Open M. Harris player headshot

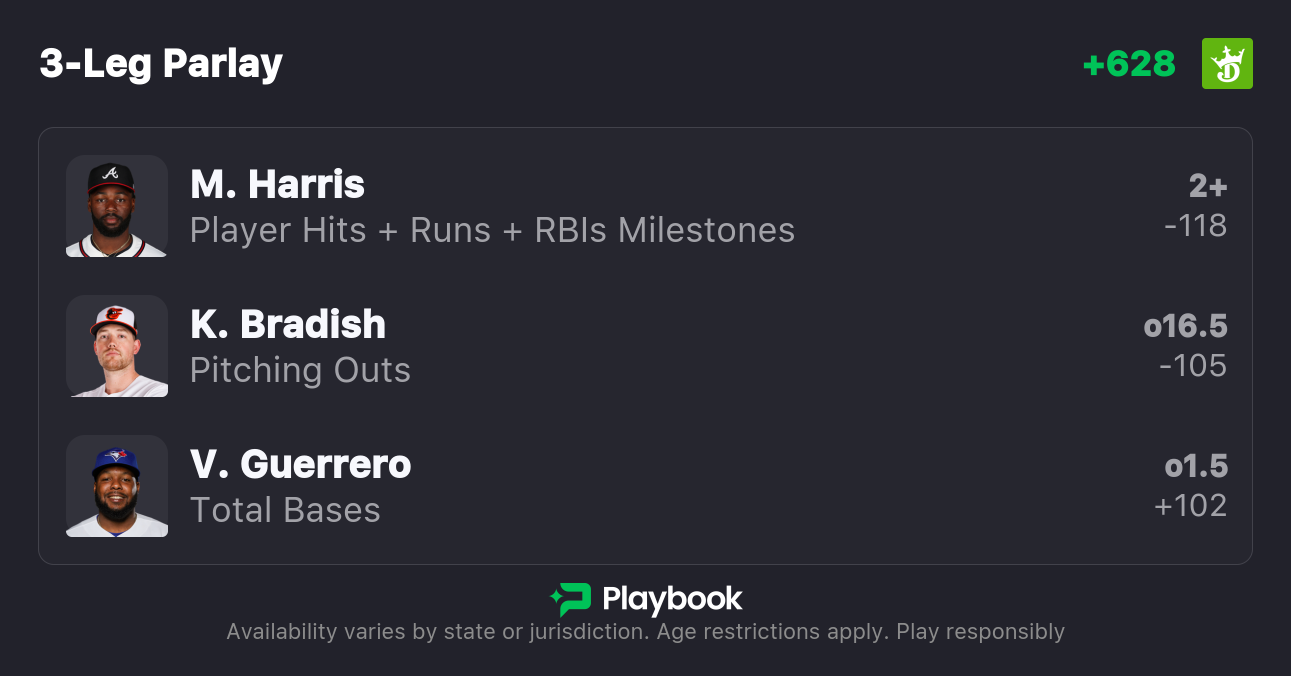click(117, 206)
